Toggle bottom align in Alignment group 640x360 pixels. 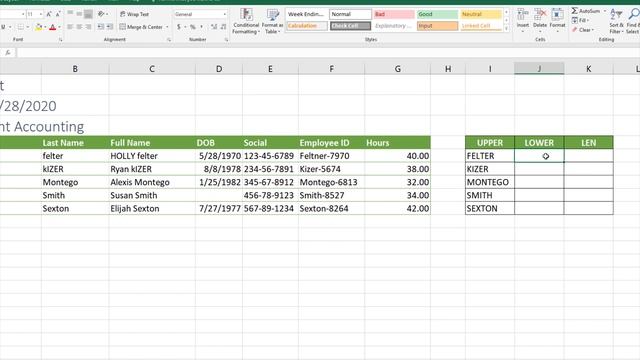point(88,14)
